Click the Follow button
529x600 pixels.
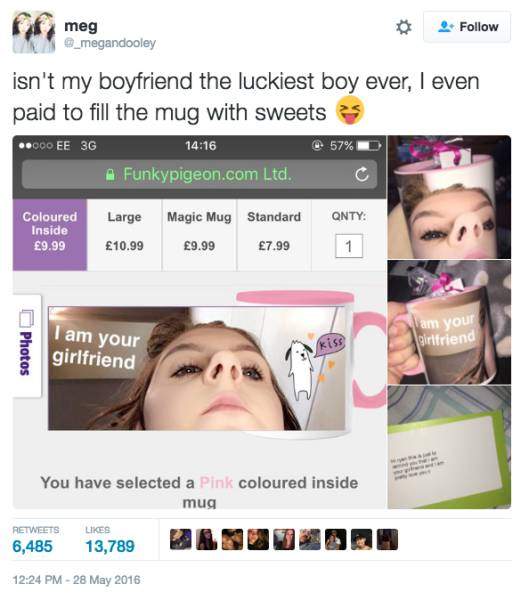coord(467,27)
